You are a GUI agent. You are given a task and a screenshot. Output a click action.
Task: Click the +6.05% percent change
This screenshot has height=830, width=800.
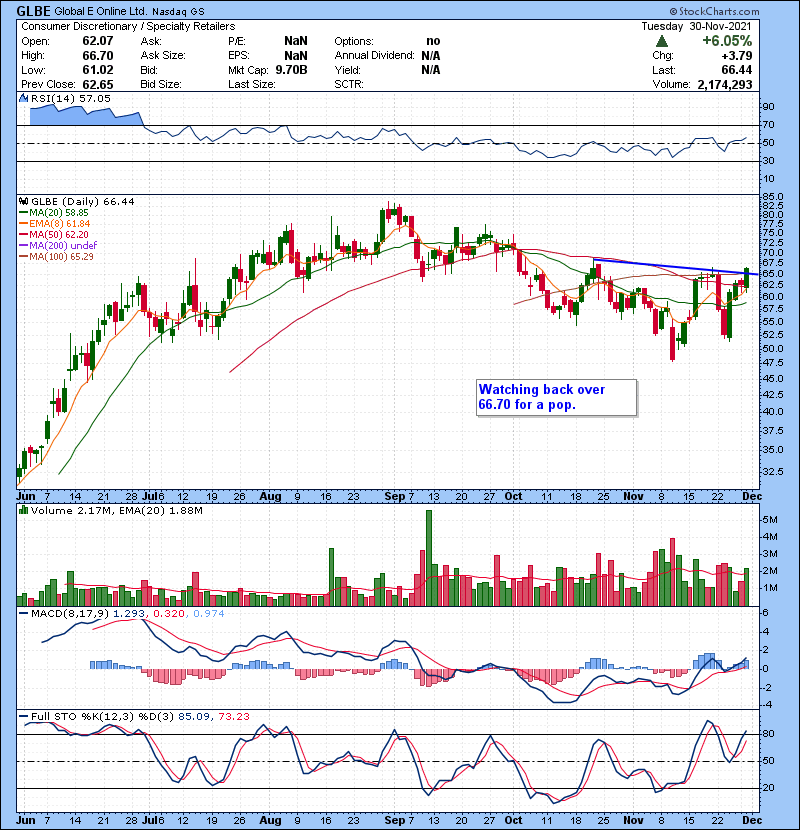727,41
